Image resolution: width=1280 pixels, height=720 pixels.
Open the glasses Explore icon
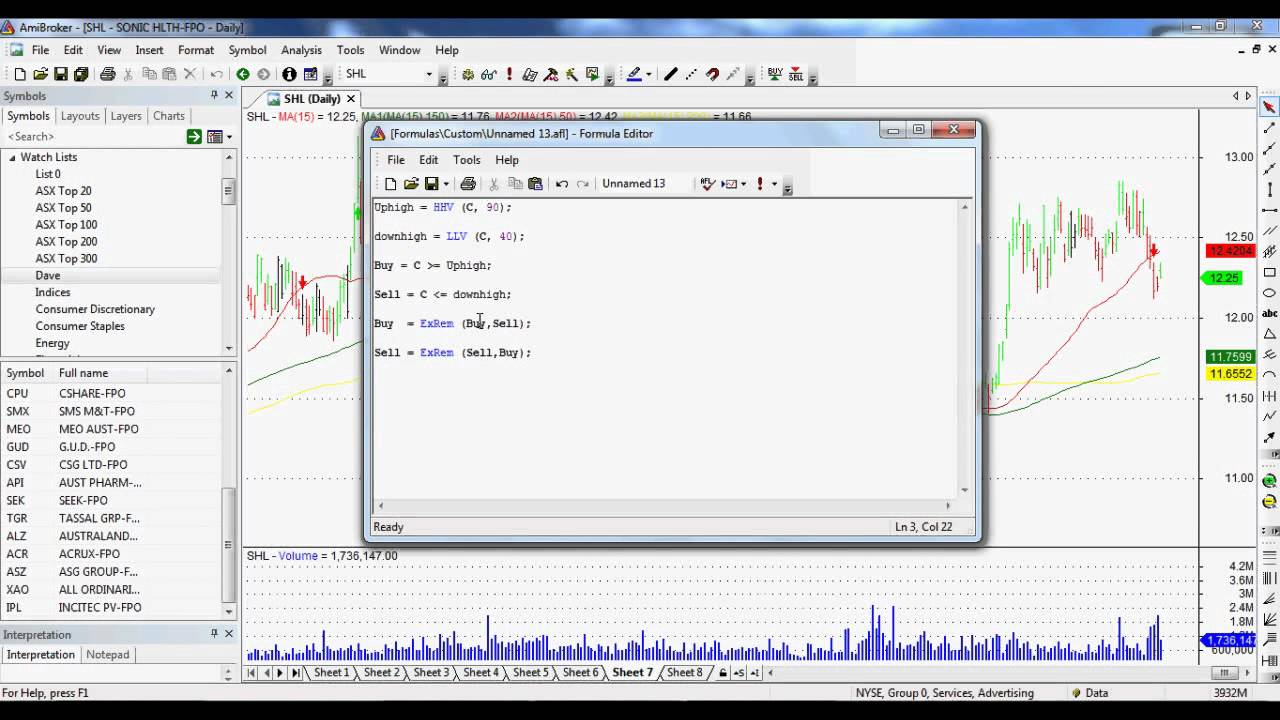tap(488, 74)
